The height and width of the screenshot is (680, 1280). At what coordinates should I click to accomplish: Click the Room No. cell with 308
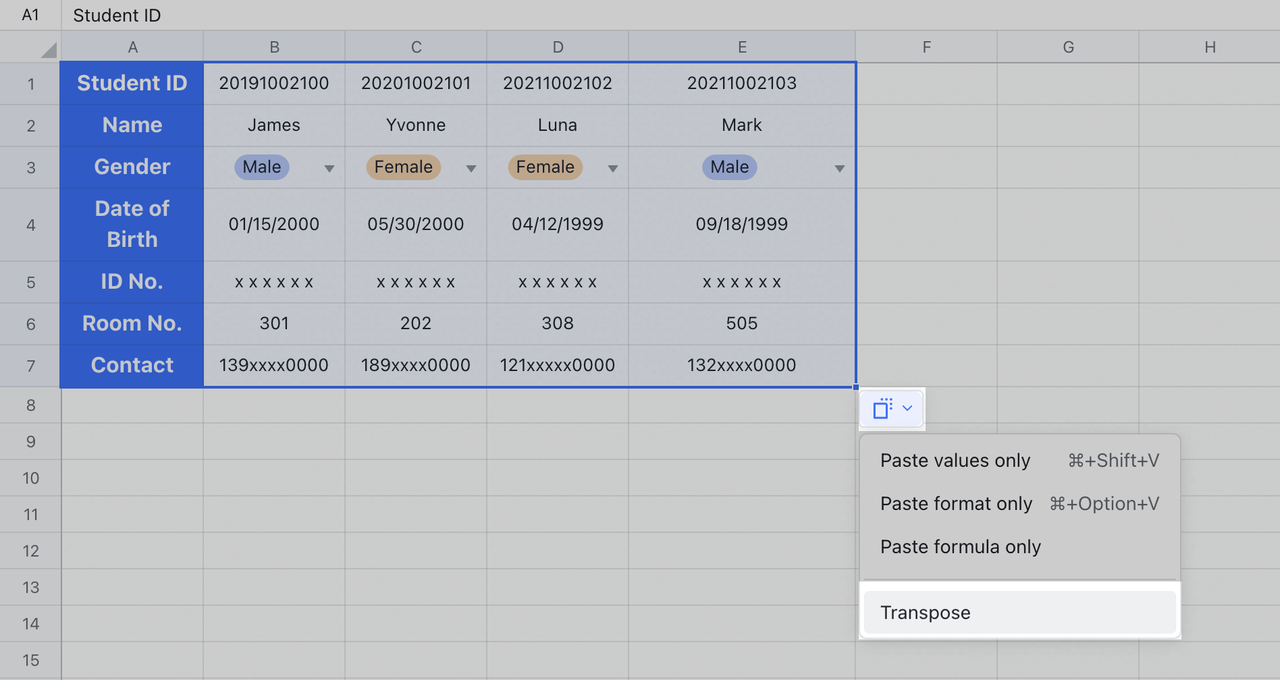pyautogui.click(x=557, y=323)
